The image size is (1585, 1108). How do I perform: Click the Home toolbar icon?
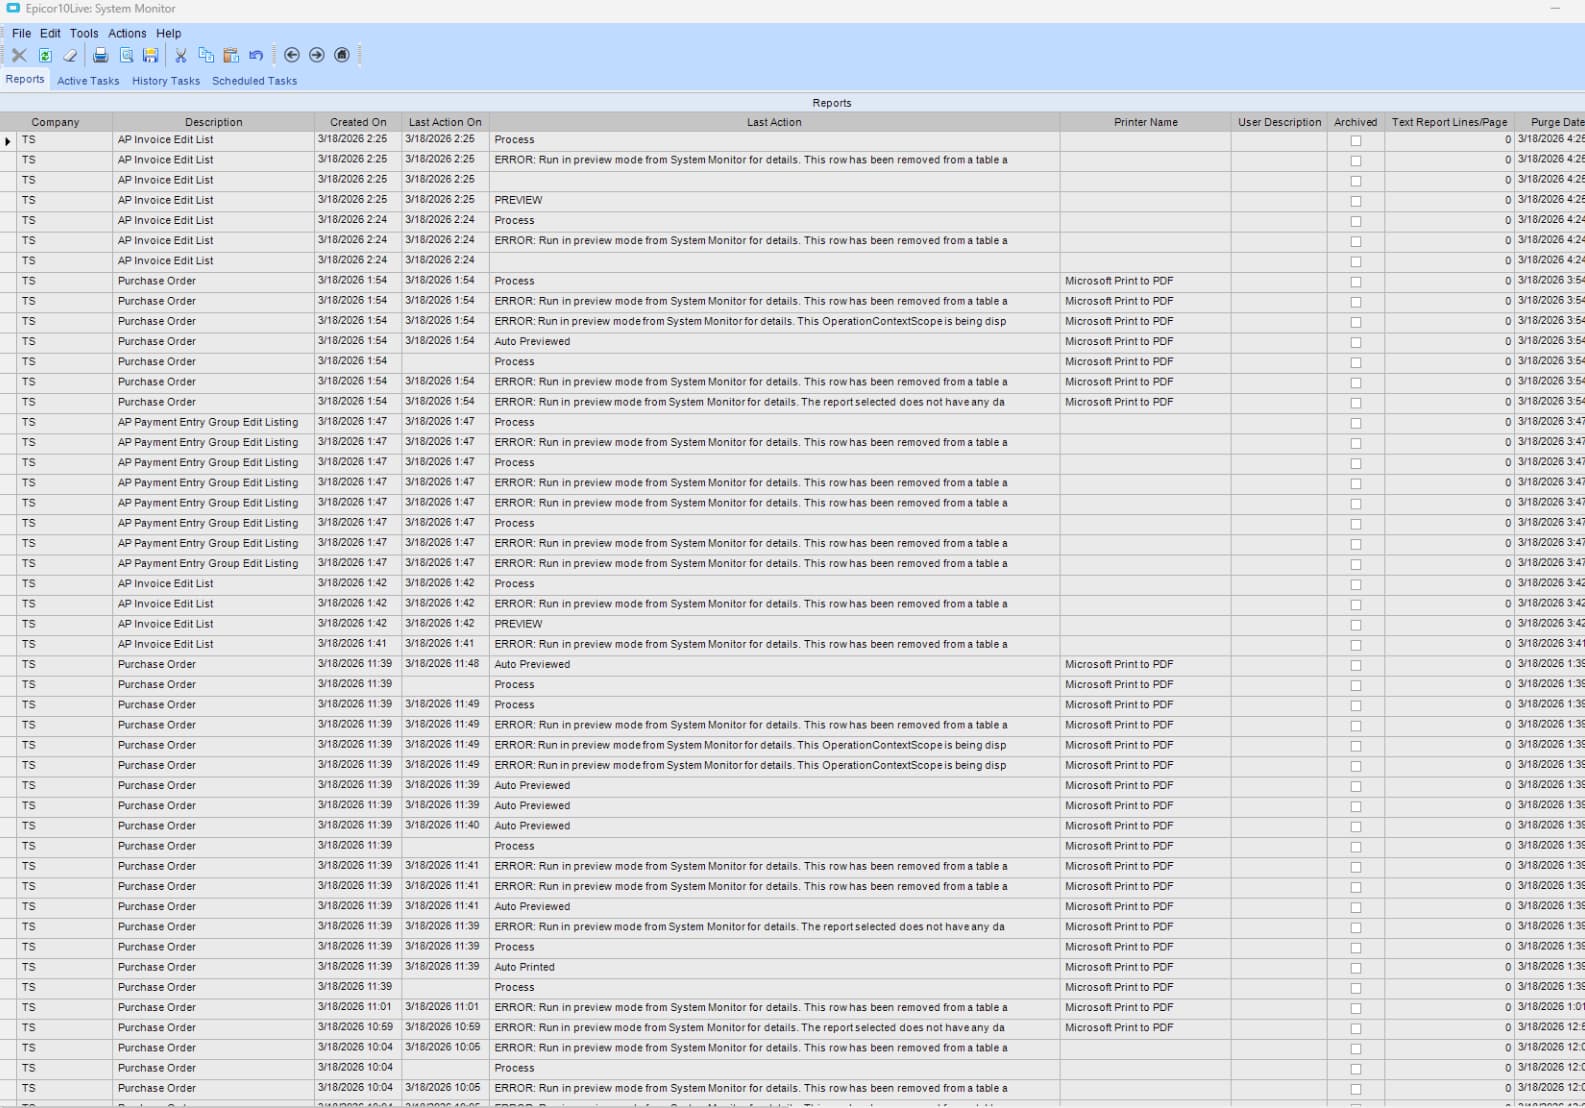(342, 55)
